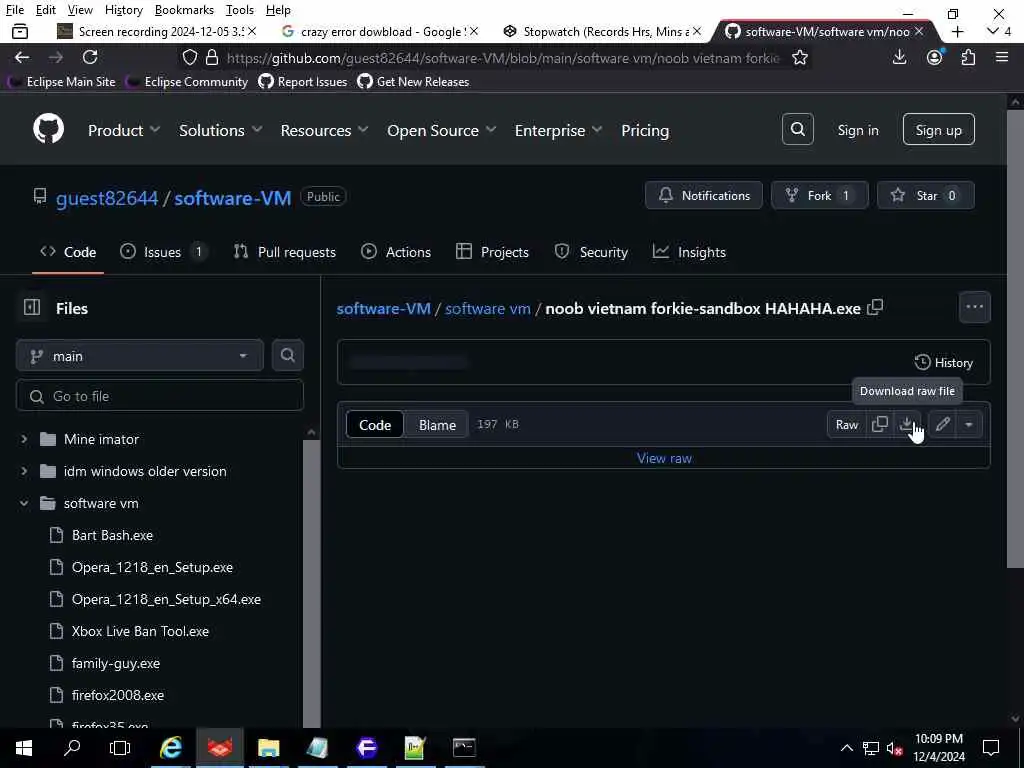The width and height of the screenshot is (1024, 768).
Task: Click the View raw link
Action: click(664, 458)
